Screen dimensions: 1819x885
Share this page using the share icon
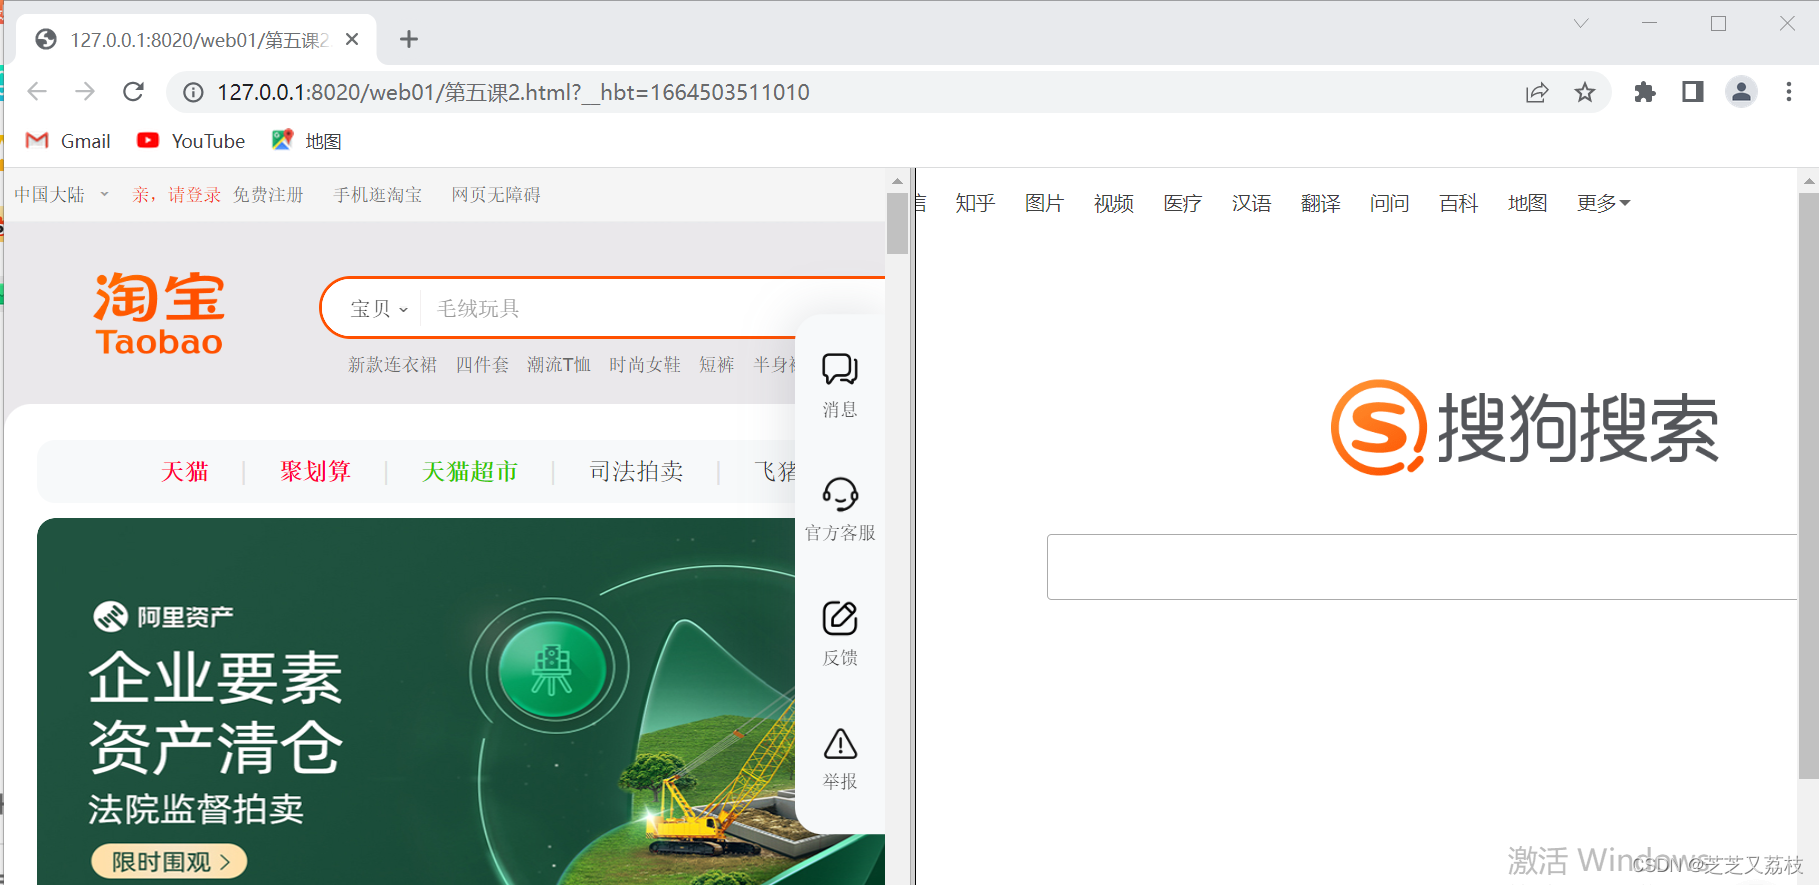pos(1537,92)
